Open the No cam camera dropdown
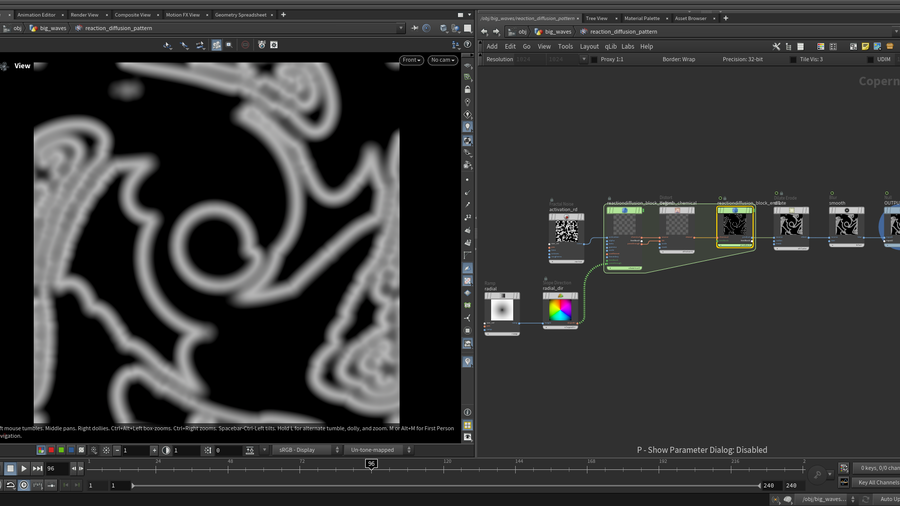Image resolution: width=900 pixels, height=506 pixels. click(x=442, y=60)
